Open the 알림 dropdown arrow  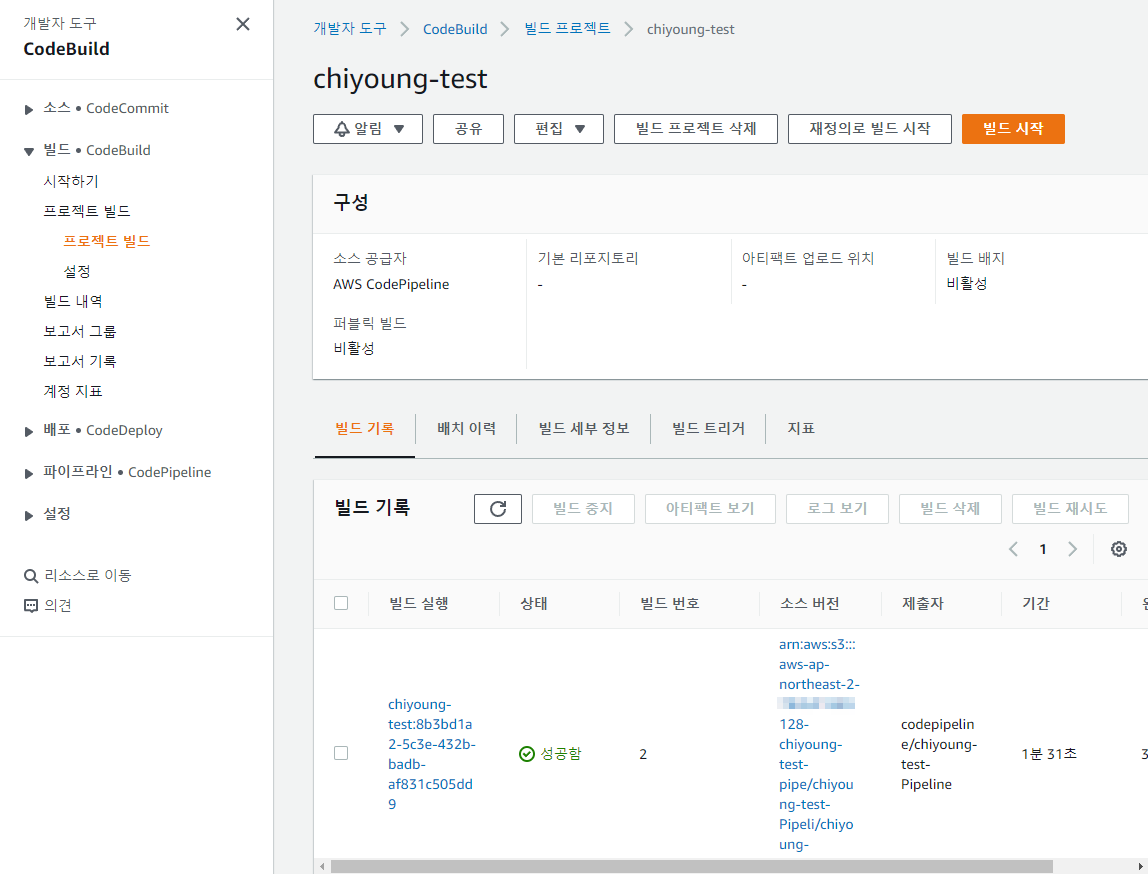tap(399, 129)
